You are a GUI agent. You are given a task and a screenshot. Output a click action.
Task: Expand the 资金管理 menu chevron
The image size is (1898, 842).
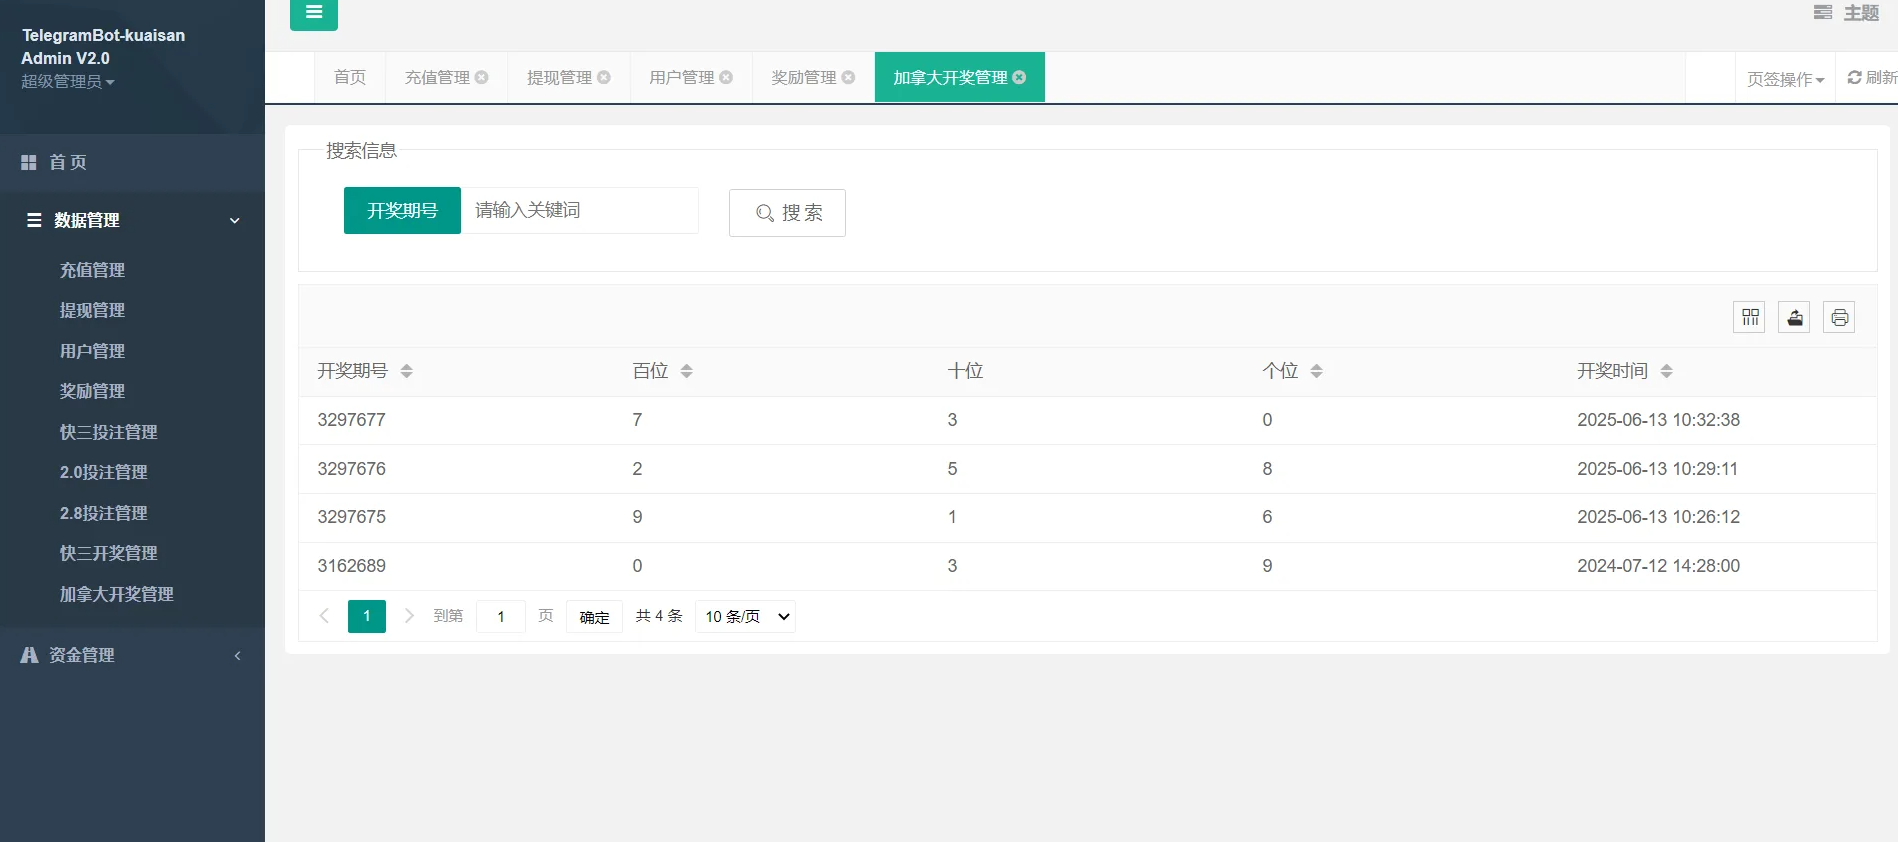coord(237,656)
